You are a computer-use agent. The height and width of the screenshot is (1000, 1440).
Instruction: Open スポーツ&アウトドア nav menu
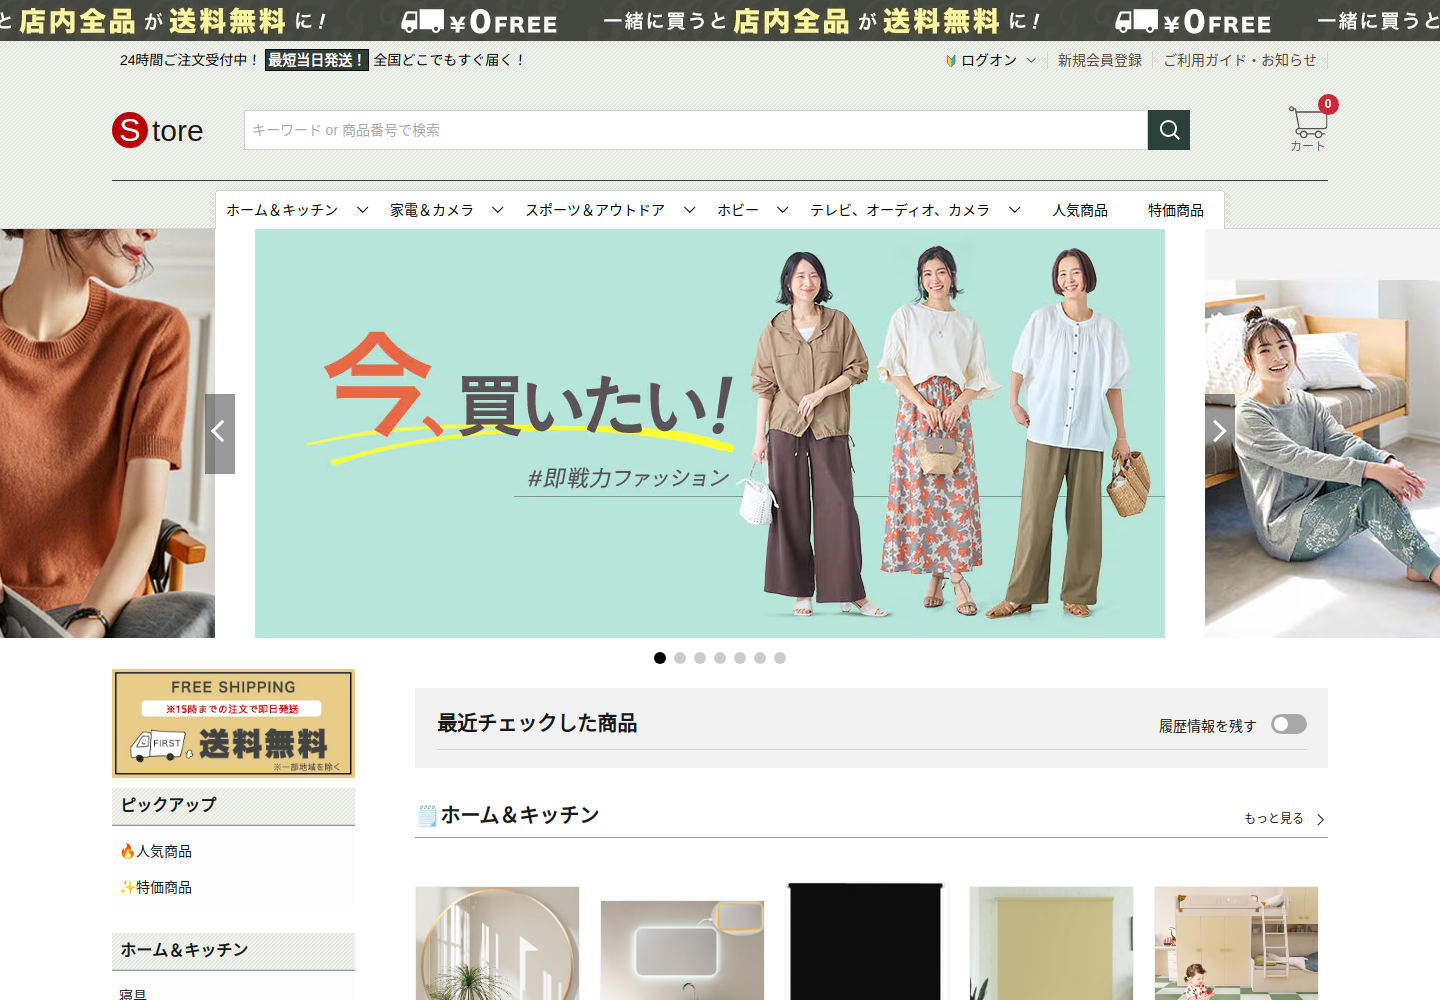tap(595, 210)
